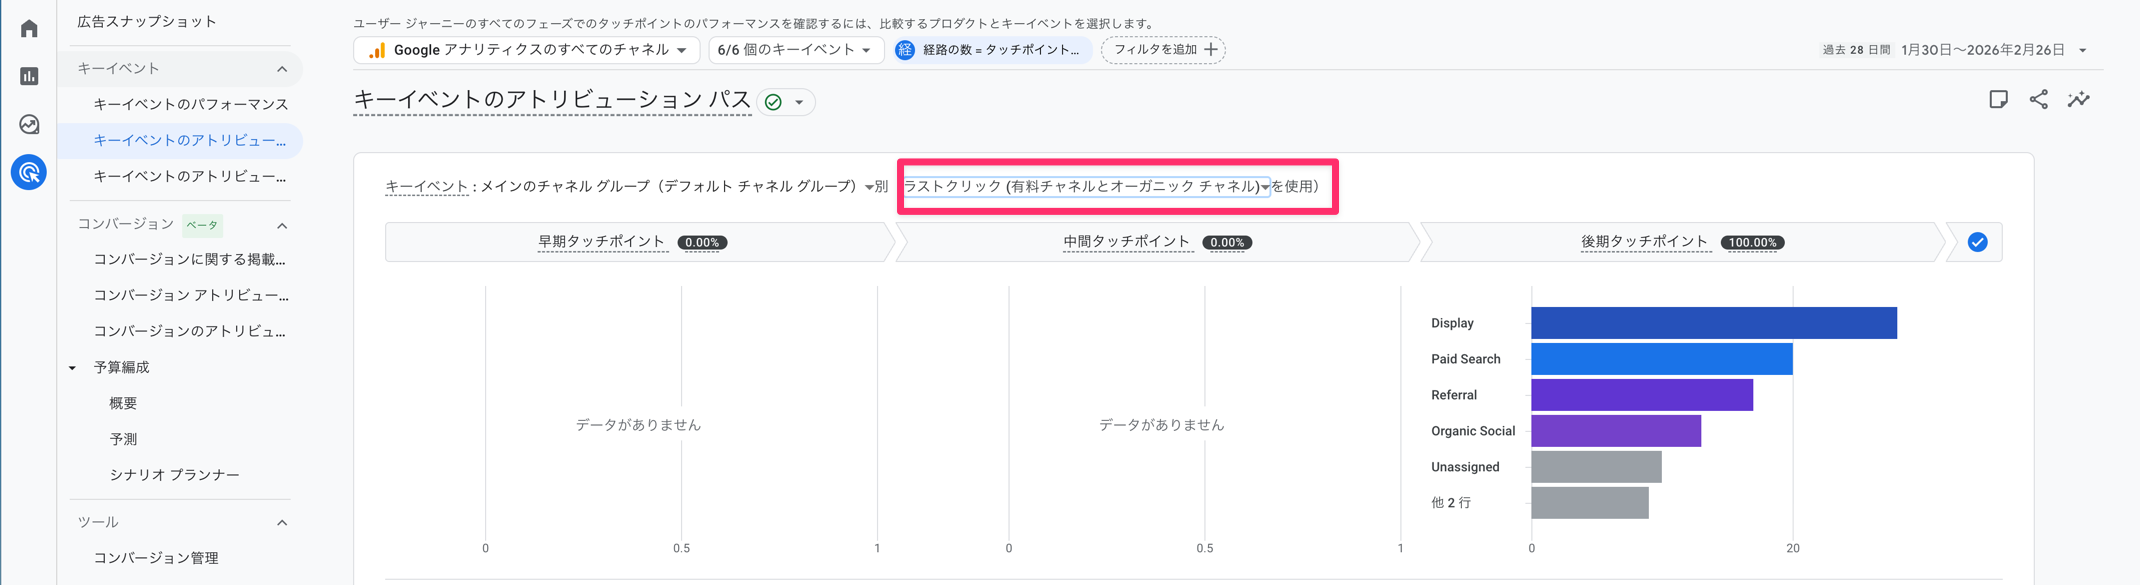Click the gray Unassigned bar
This screenshot has width=2140, height=585.
(1596, 467)
